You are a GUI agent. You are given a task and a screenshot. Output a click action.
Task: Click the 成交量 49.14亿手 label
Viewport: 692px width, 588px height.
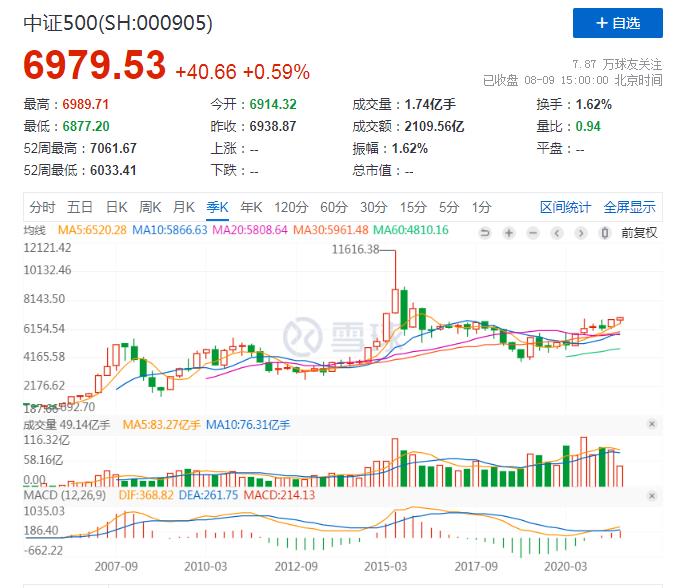point(67,425)
